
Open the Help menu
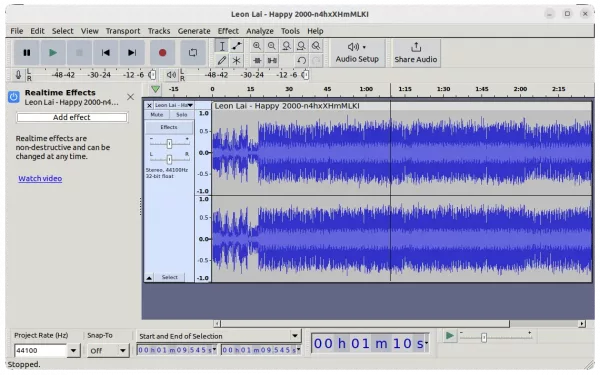coord(315,31)
